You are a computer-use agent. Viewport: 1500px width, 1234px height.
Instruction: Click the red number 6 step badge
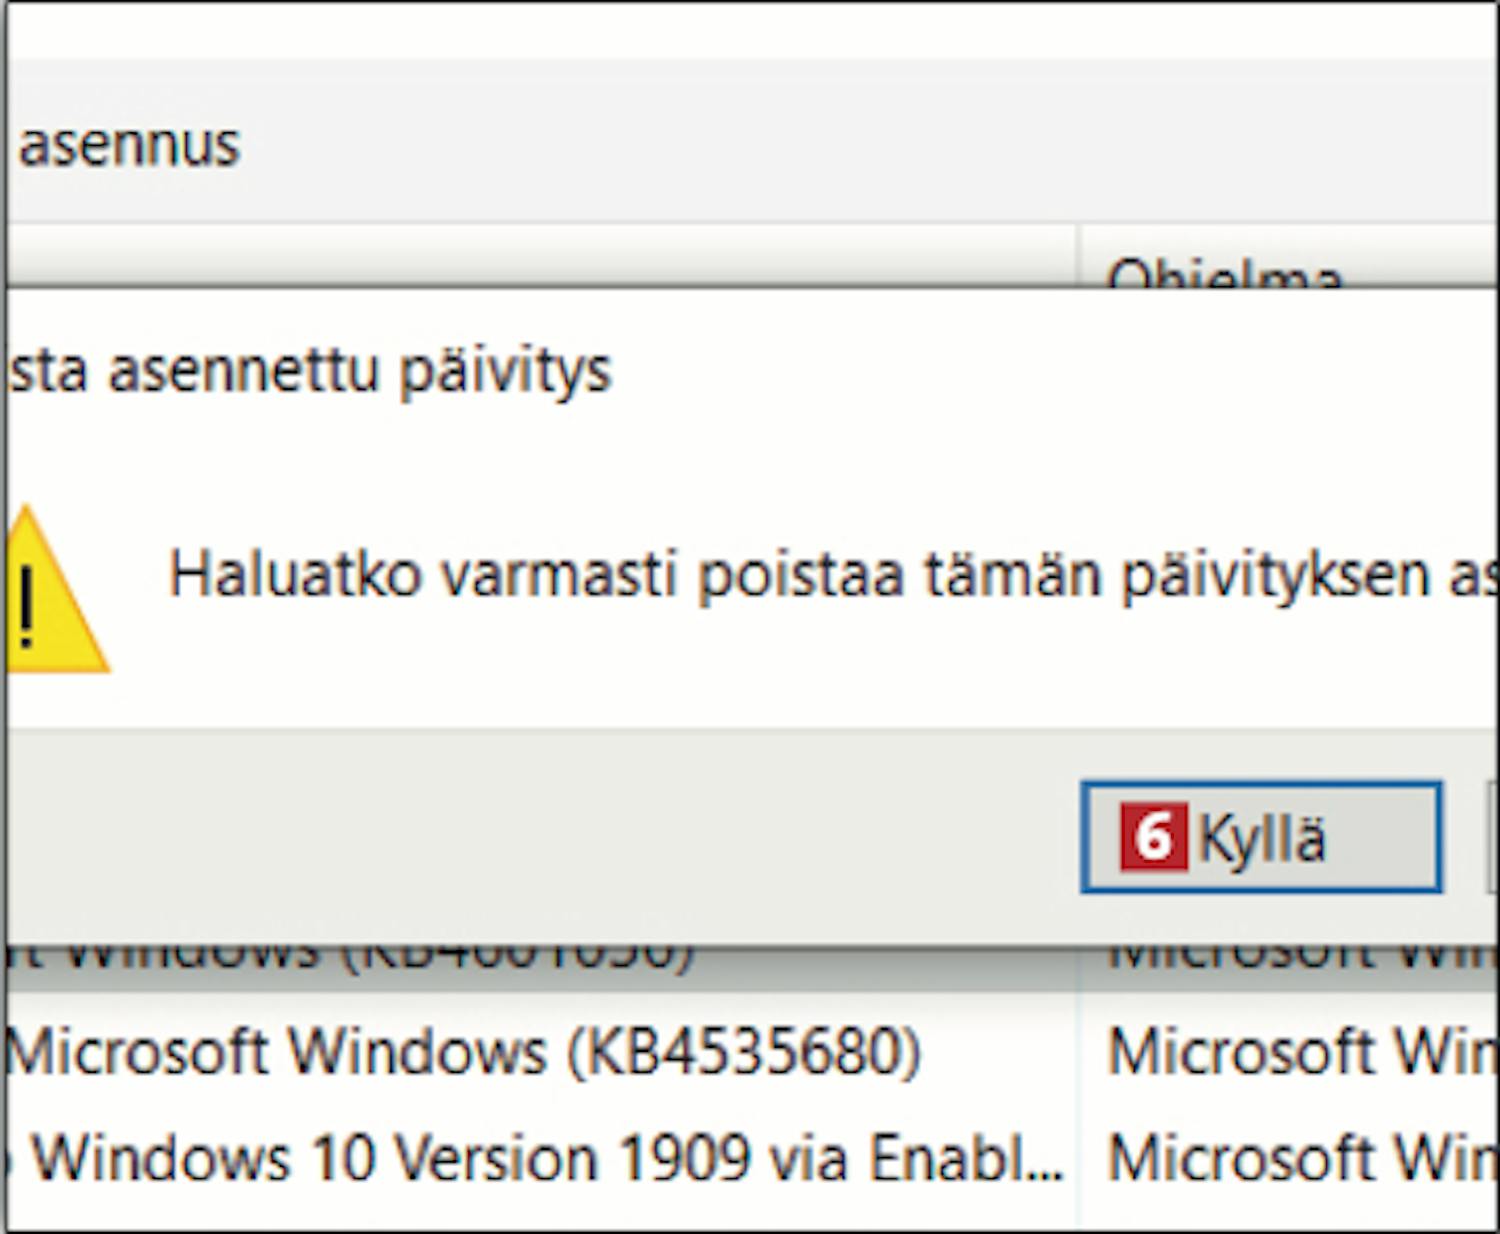(1153, 837)
